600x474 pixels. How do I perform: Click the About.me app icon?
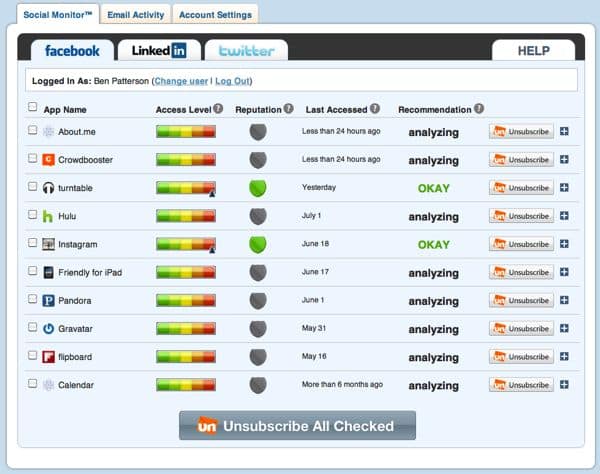(48, 132)
